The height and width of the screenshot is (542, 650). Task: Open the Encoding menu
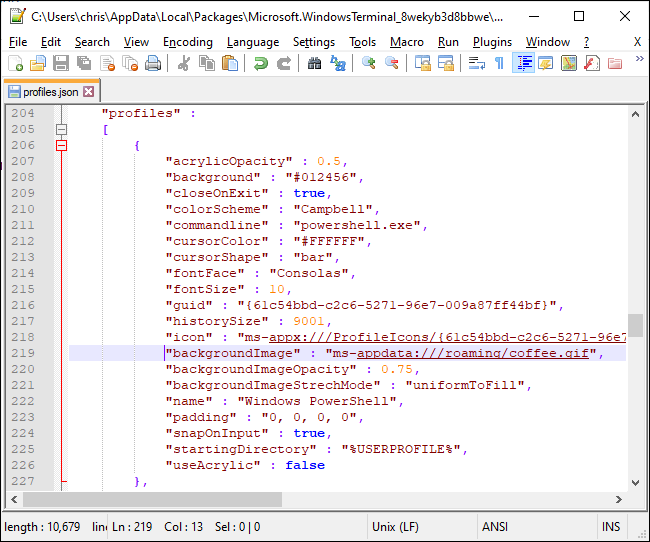click(188, 42)
